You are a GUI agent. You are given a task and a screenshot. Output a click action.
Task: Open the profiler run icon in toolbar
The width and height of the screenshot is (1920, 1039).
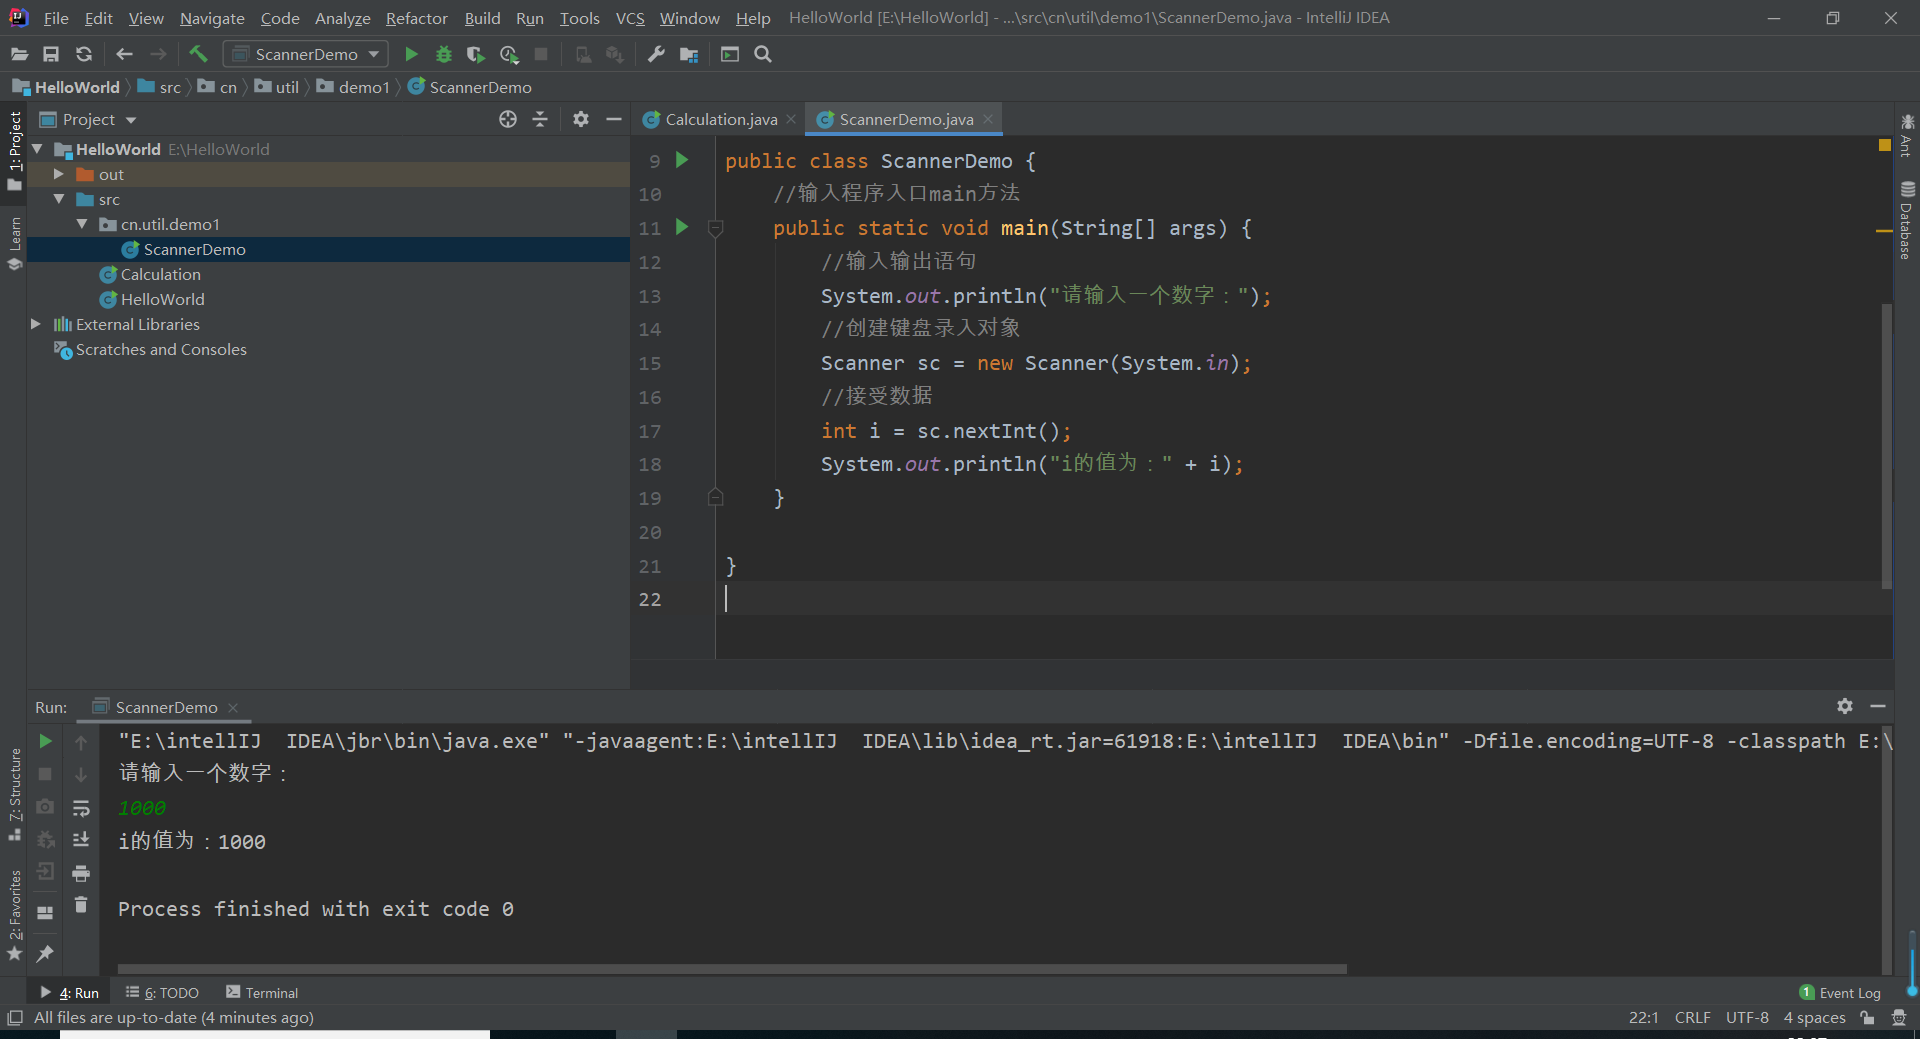point(509,54)
